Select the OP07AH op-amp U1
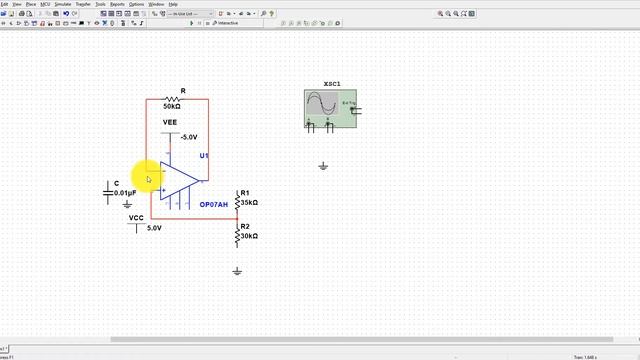Viewport: 640px width, 360px height. 180,180
